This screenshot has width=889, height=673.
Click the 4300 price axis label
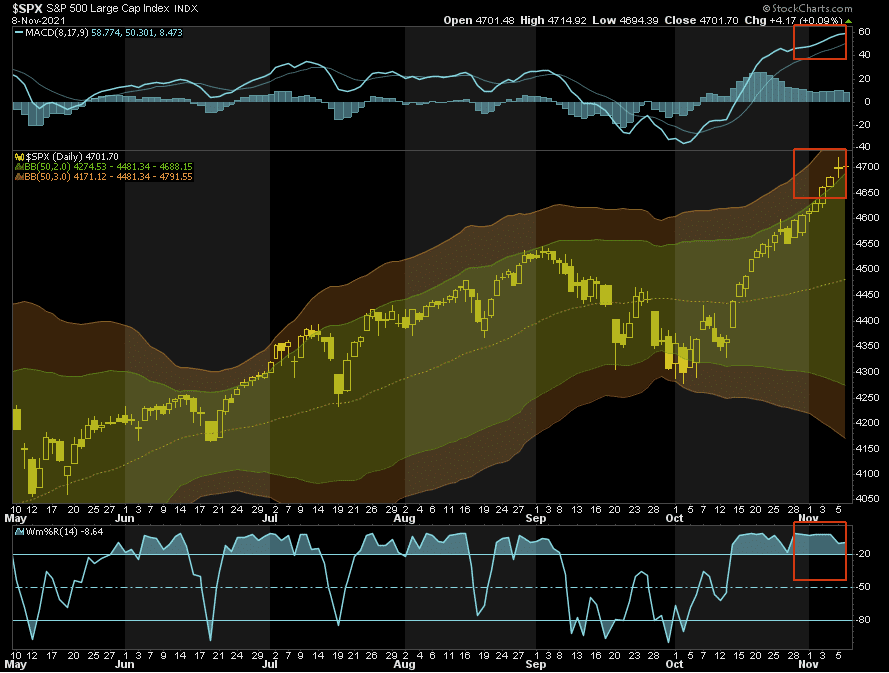868,372
